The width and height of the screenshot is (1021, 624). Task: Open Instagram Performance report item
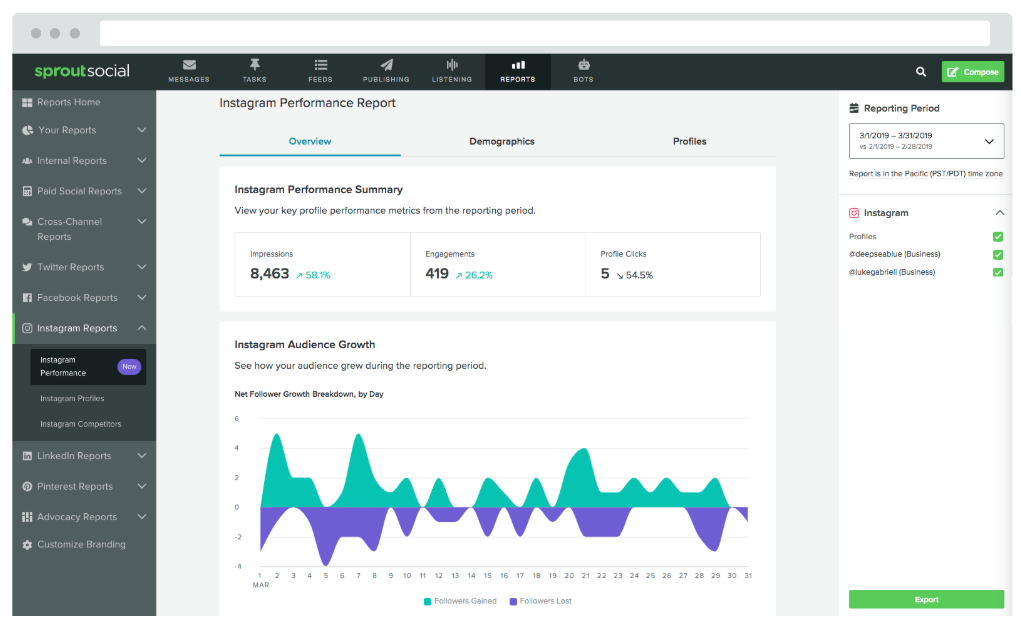click(x=88, y=367)
